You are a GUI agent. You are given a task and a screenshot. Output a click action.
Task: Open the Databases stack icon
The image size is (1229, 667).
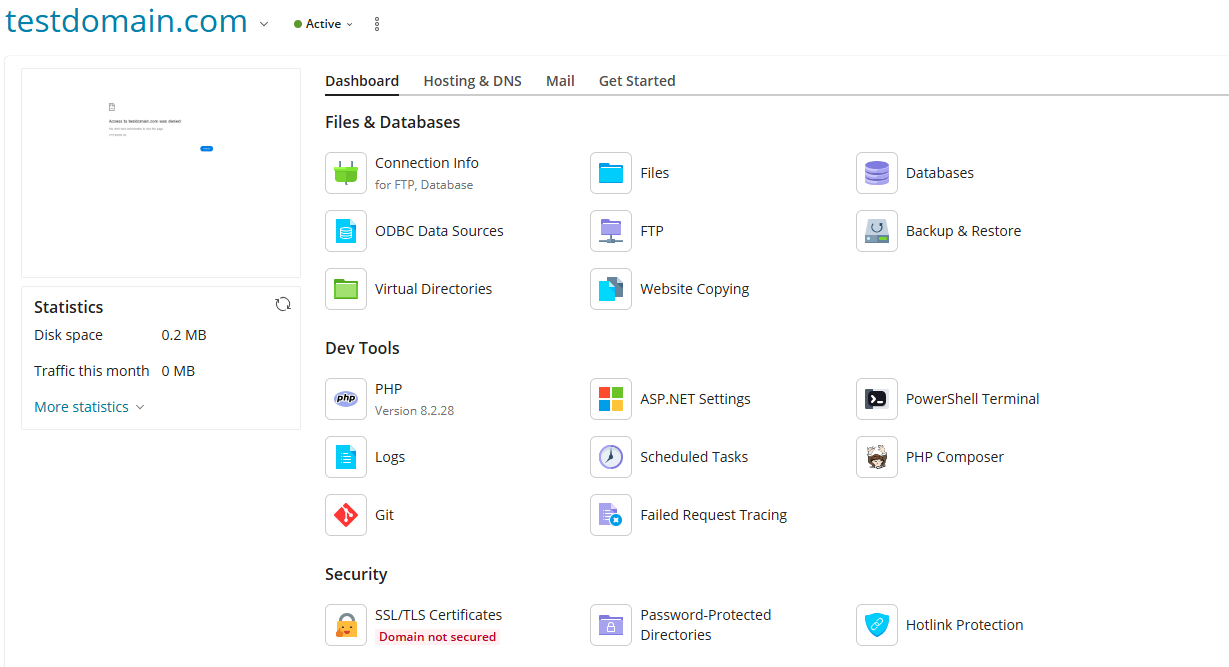(x=877, y=173)
